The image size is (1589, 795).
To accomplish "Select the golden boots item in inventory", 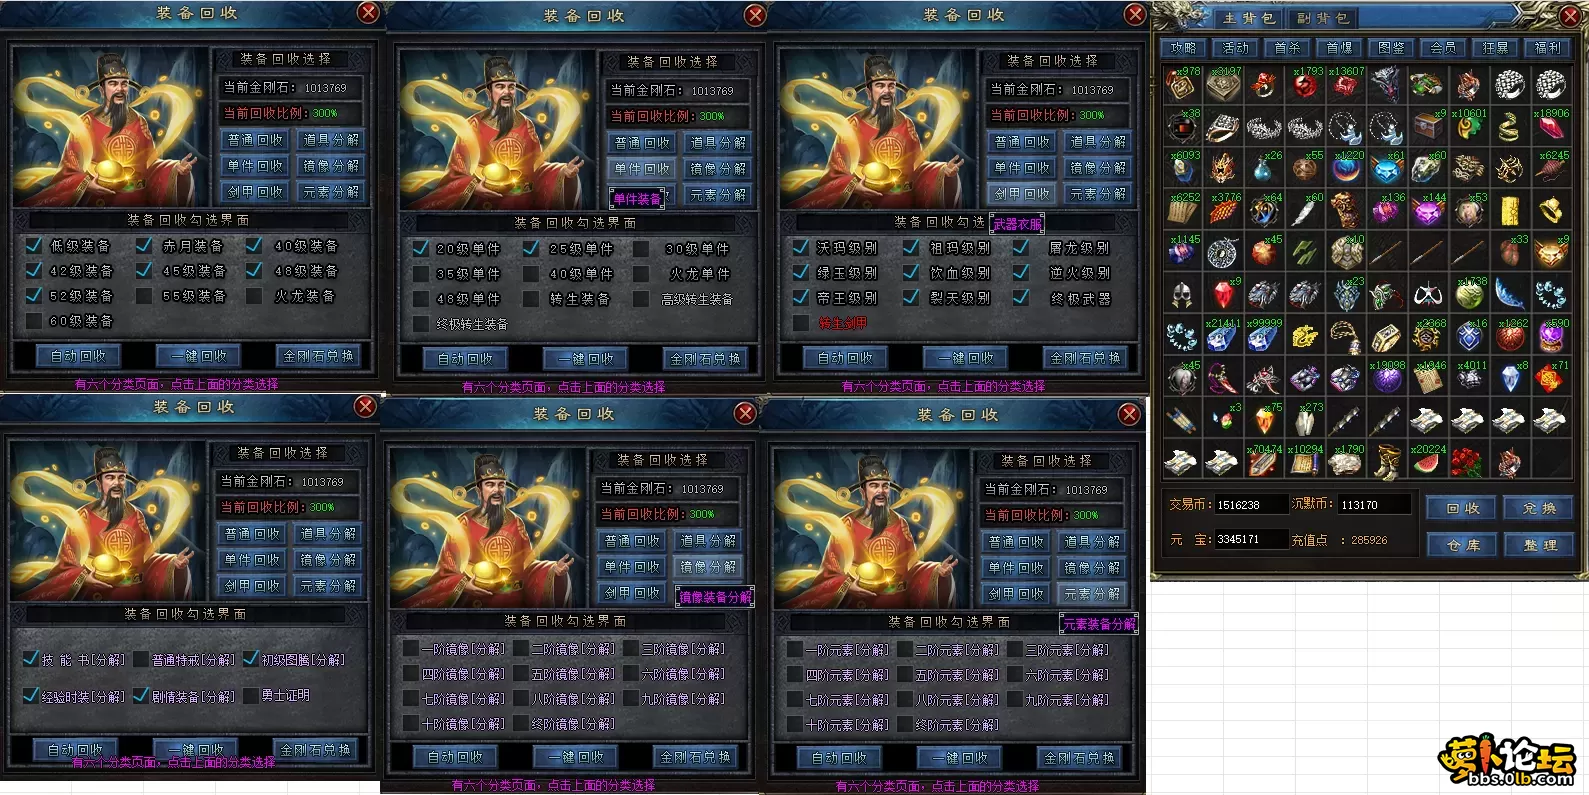I will 1386,462.
